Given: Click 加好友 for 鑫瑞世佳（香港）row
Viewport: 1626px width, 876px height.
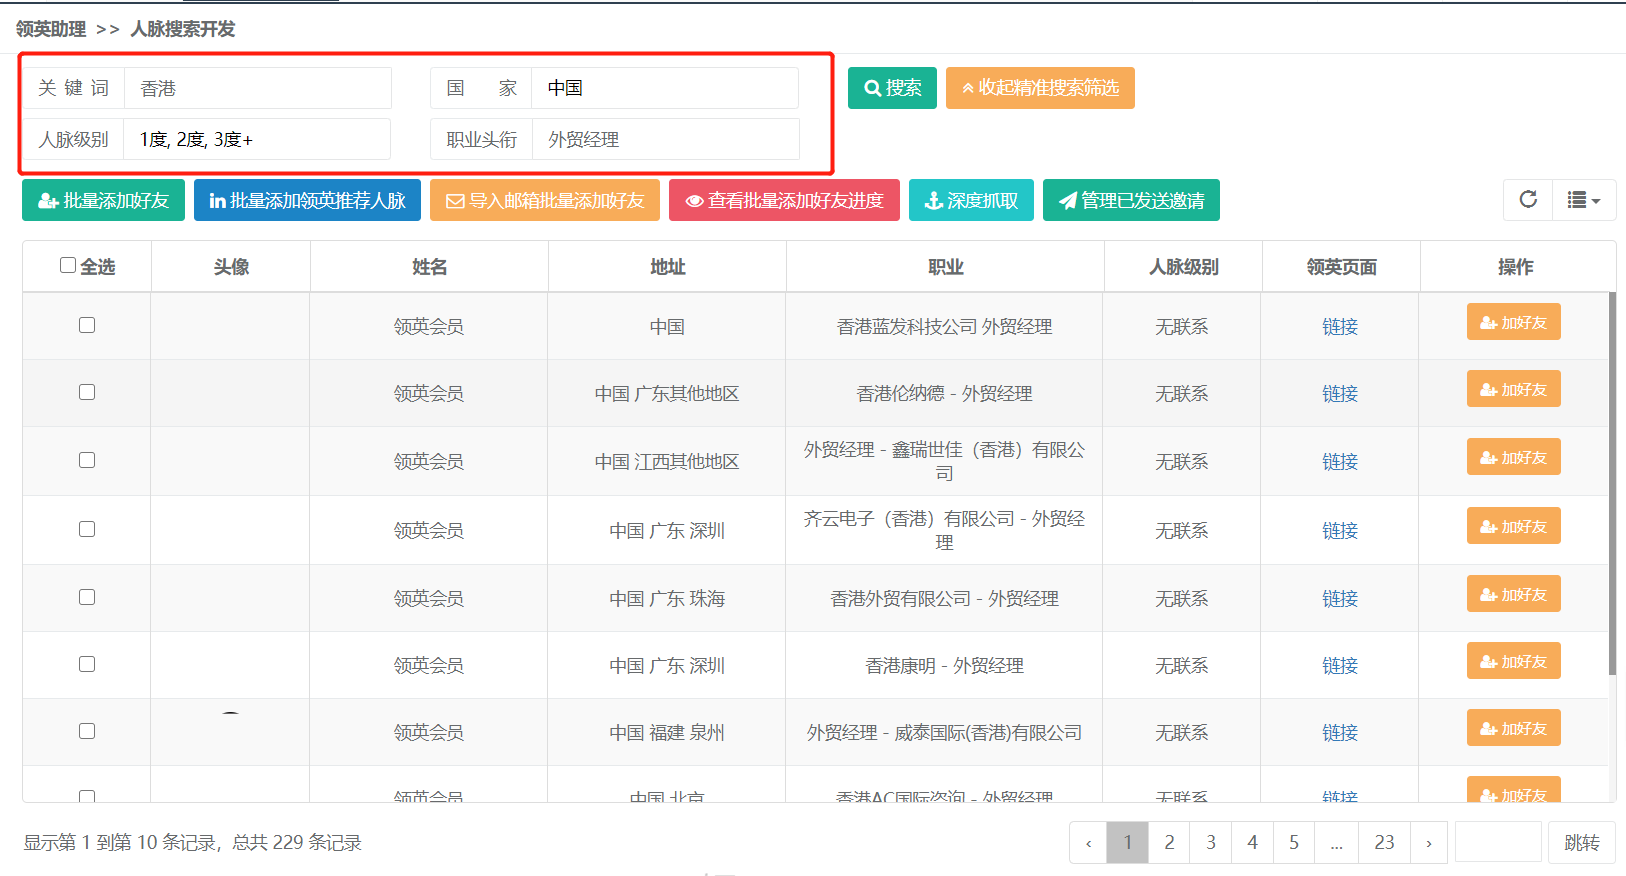Looking at the screenshot, I should (x=1513, y=457).
